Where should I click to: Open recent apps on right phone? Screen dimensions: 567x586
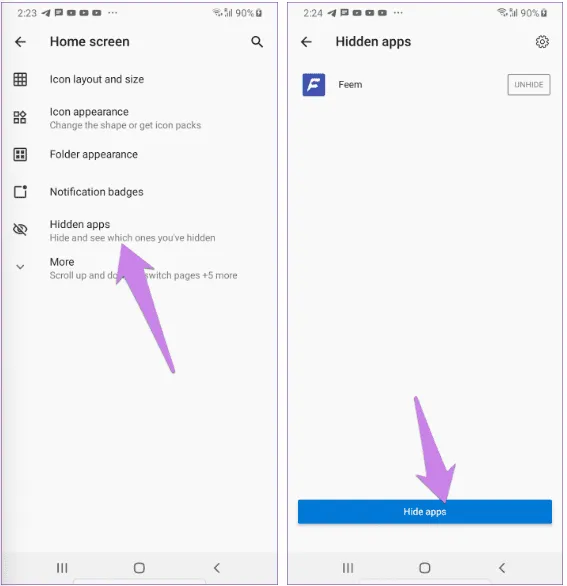(348, 568)
